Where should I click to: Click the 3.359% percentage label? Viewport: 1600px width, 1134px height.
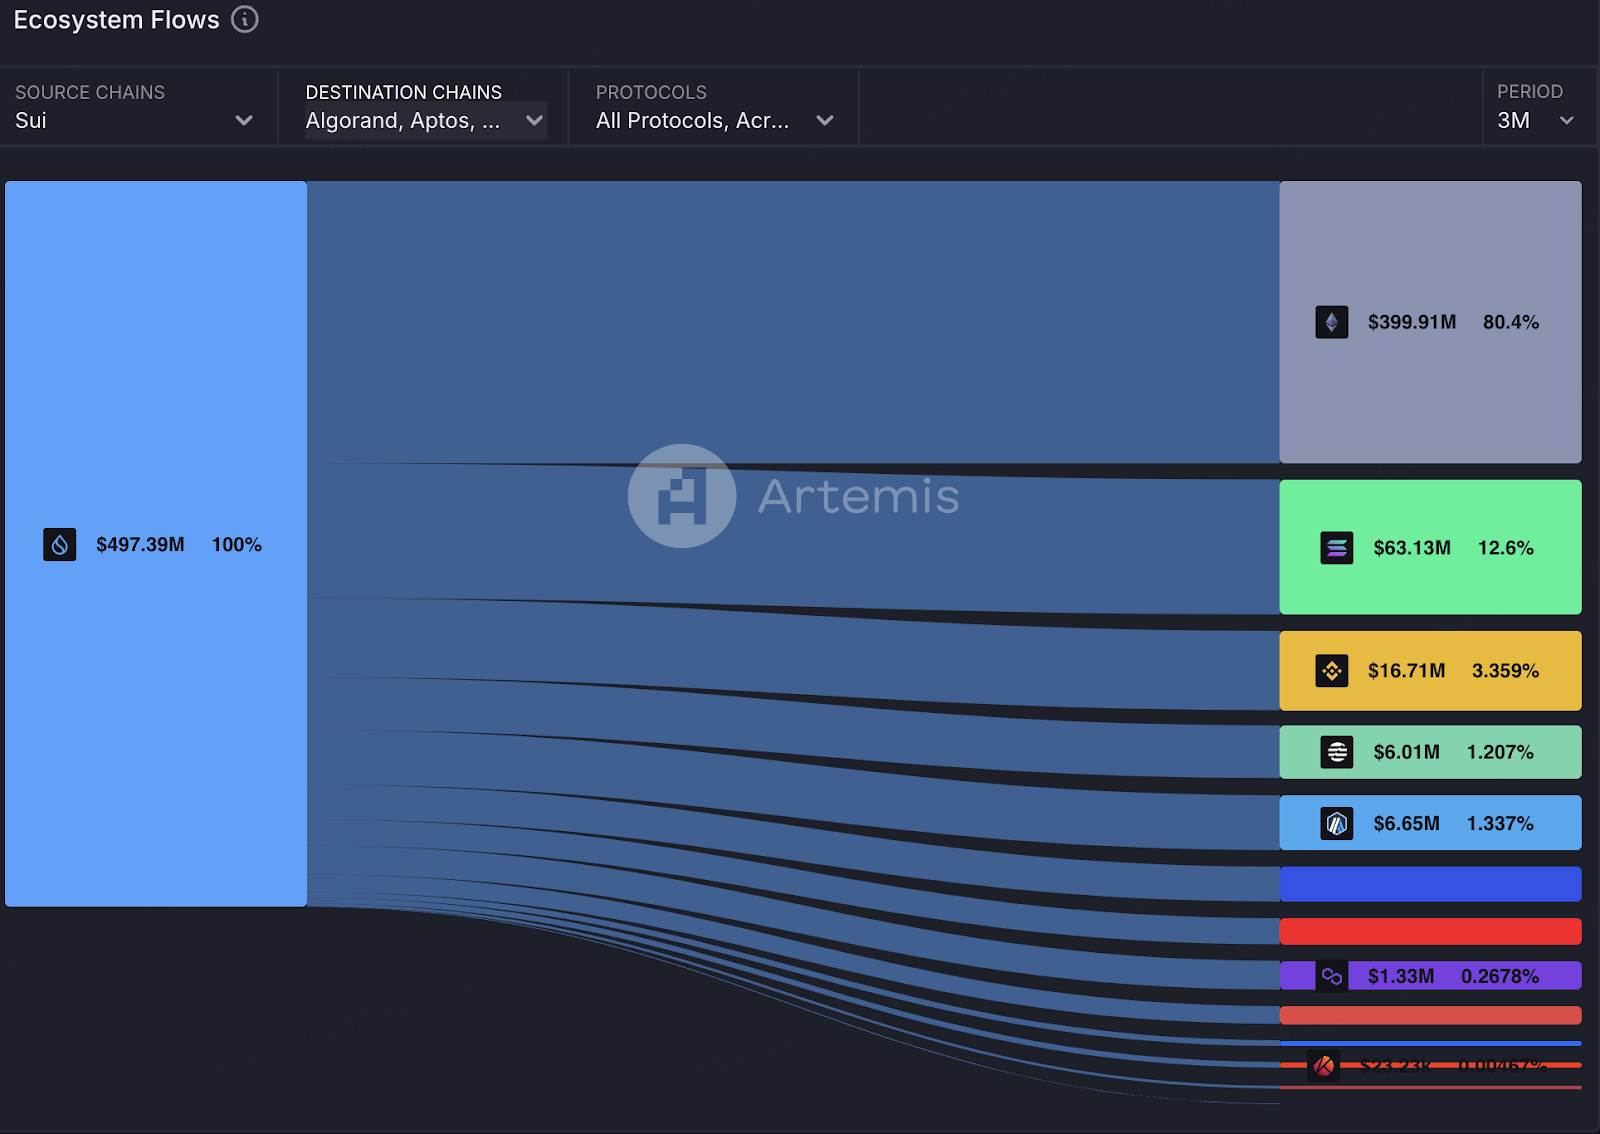pyautogui.click(x=1506, y=671)
